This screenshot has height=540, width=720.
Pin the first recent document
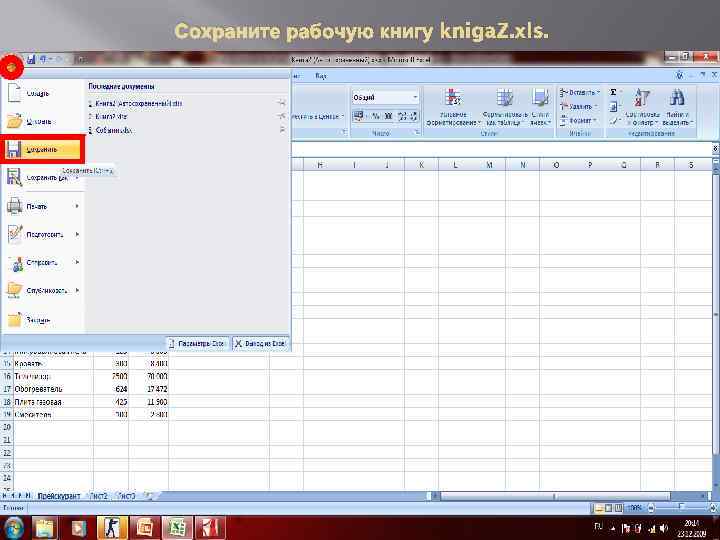pyautogui.click(x=281, y=103)
